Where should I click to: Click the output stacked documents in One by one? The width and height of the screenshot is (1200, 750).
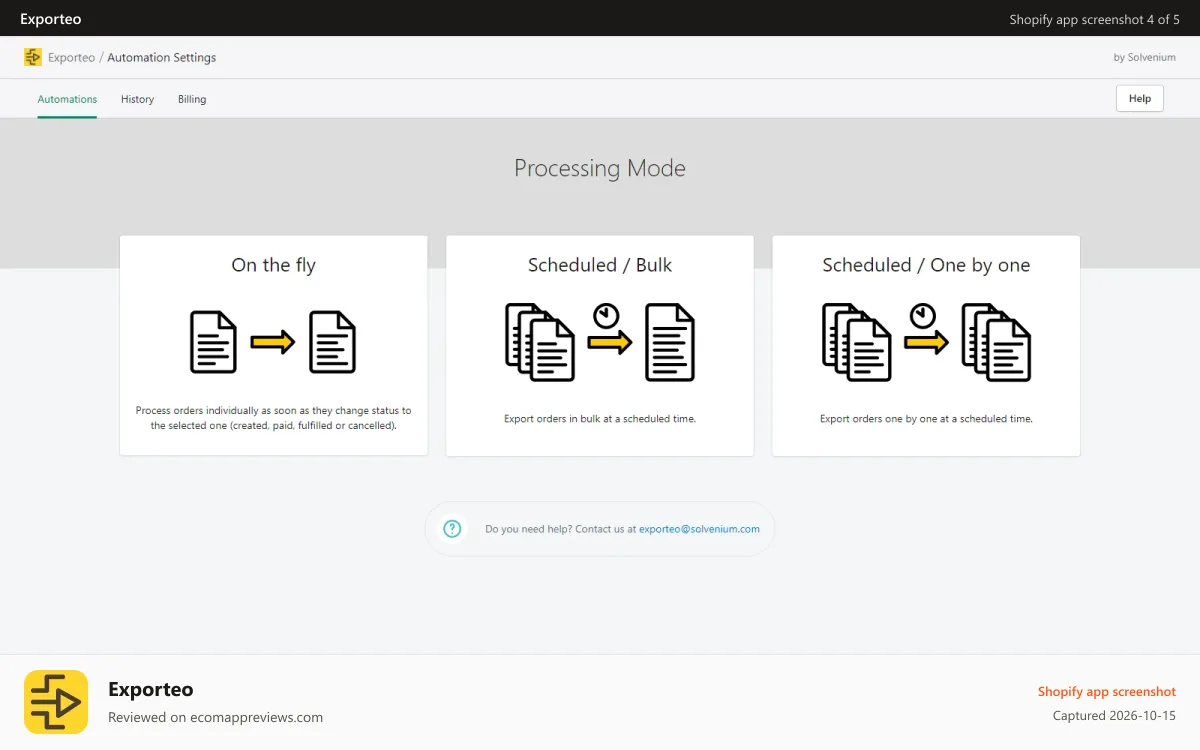click(x=996, y=342)
